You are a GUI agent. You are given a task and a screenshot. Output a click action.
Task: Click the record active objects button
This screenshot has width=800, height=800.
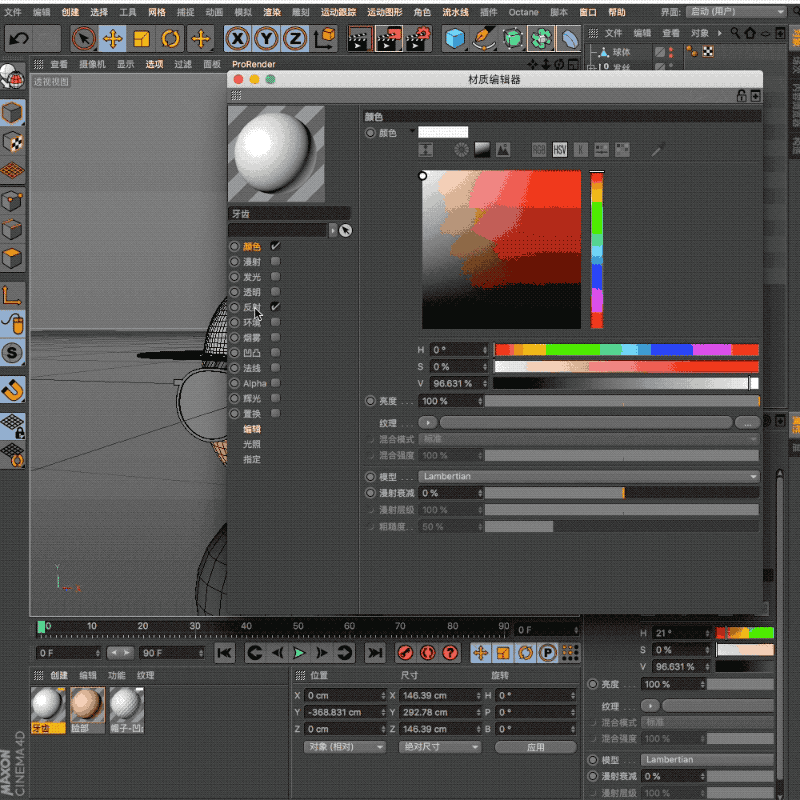click(x=405, y=653)
